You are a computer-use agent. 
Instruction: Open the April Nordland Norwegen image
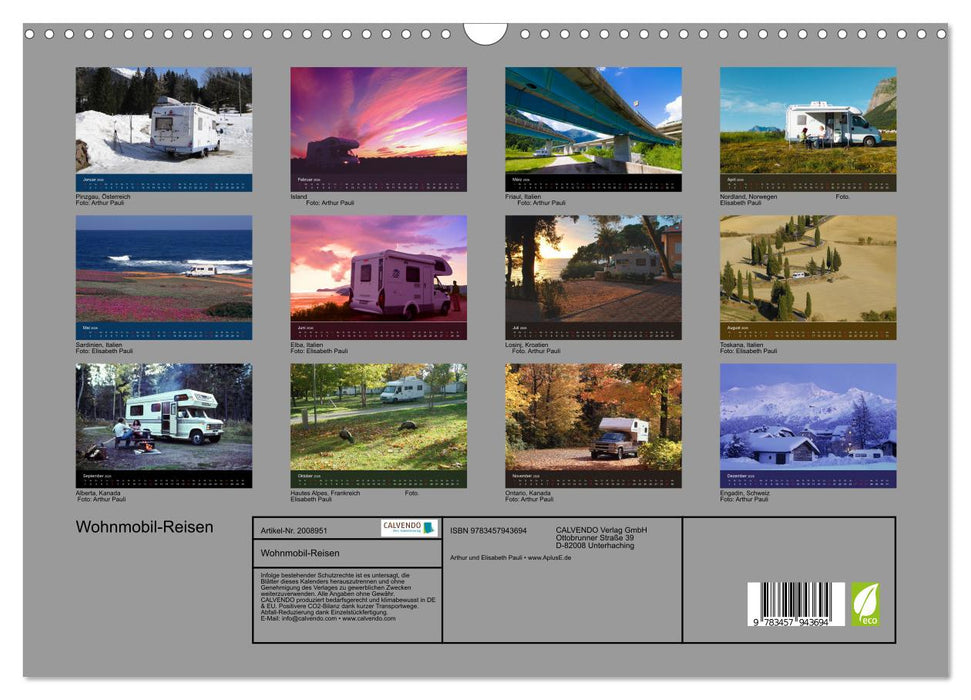tap(804, 120)
